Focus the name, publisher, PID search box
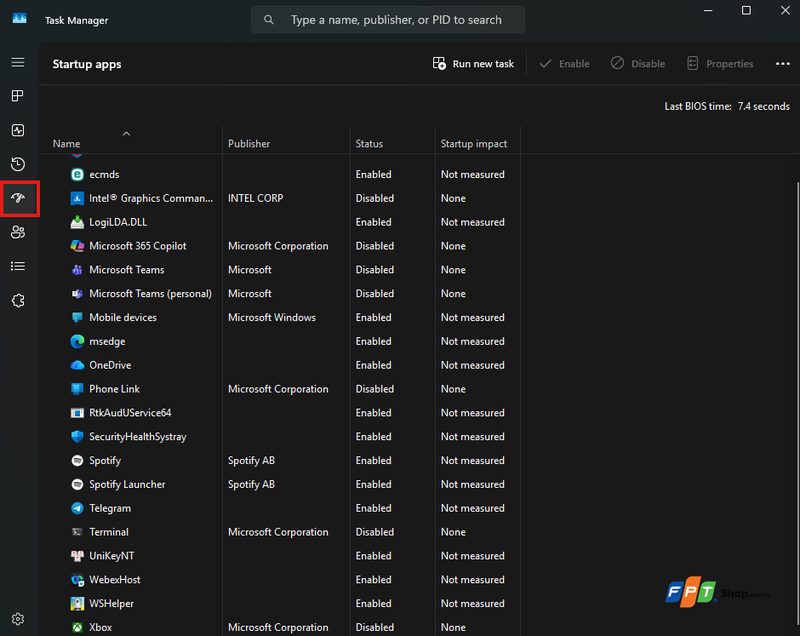Image resolution: width=800 pixels, height=636 pixels. pyautogui.click(x=388, y=20)
